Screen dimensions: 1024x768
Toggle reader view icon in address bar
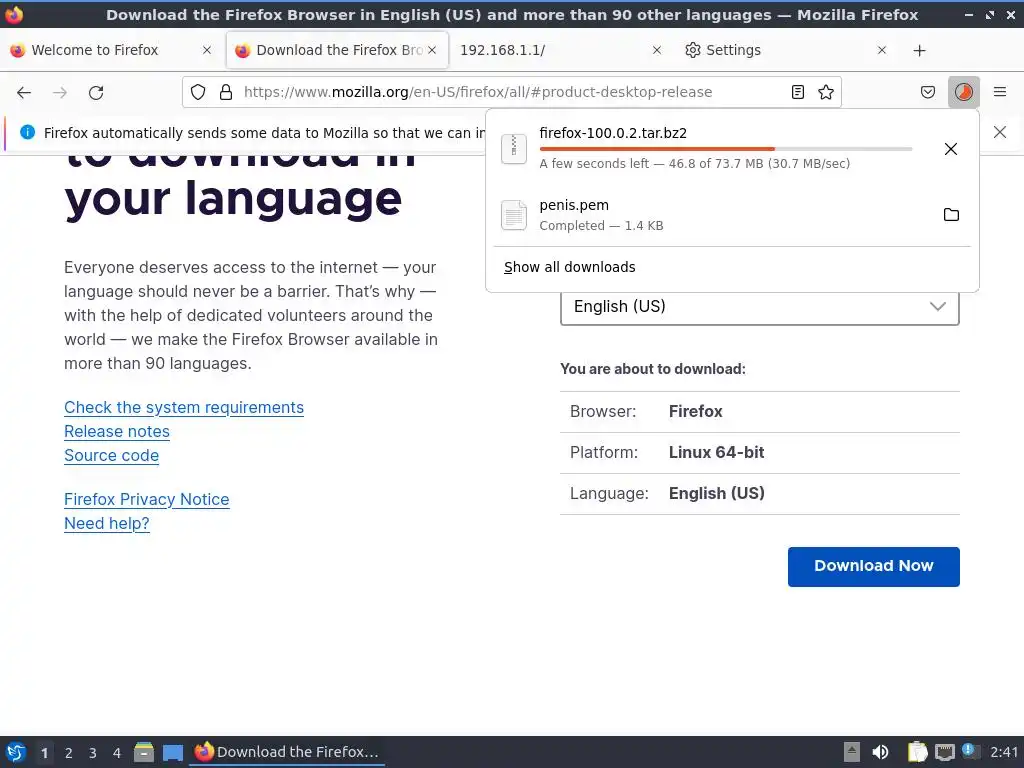(797, 92)
